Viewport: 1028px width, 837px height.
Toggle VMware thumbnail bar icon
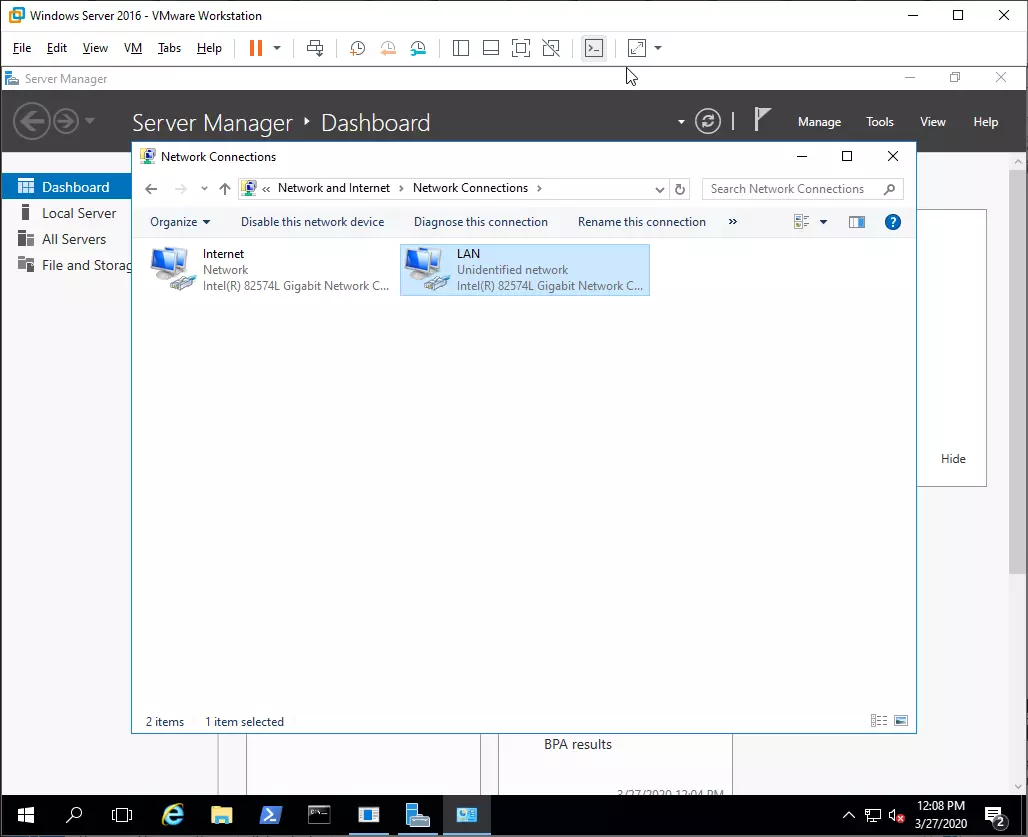coord(491,48)
